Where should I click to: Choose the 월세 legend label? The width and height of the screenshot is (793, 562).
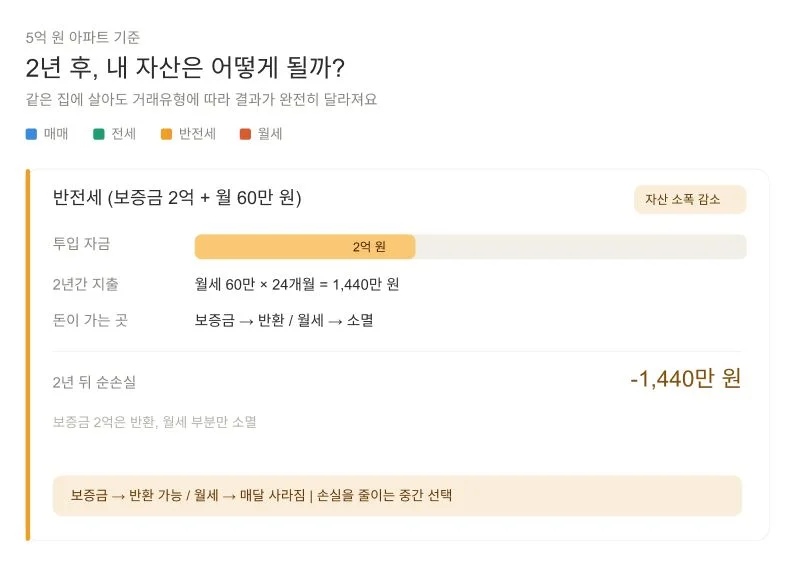click(269, 134)
